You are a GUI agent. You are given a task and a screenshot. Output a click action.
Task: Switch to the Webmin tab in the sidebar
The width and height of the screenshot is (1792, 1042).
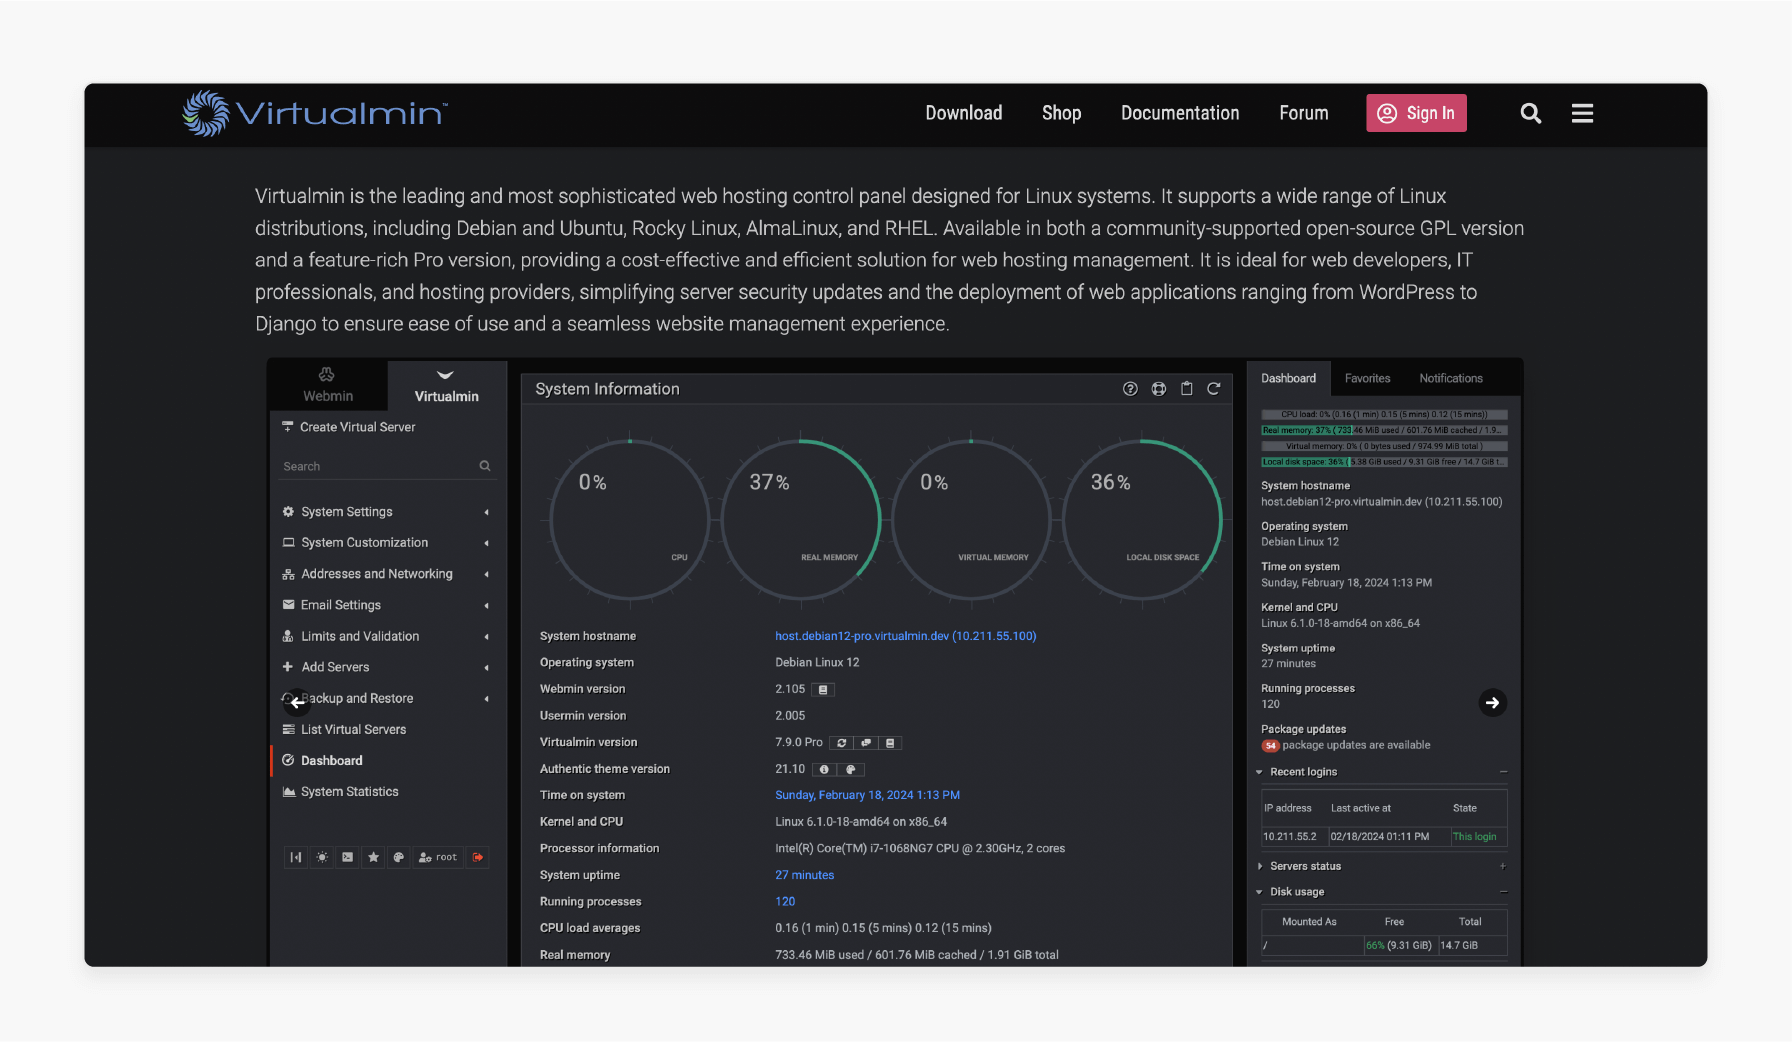point(328,385)
